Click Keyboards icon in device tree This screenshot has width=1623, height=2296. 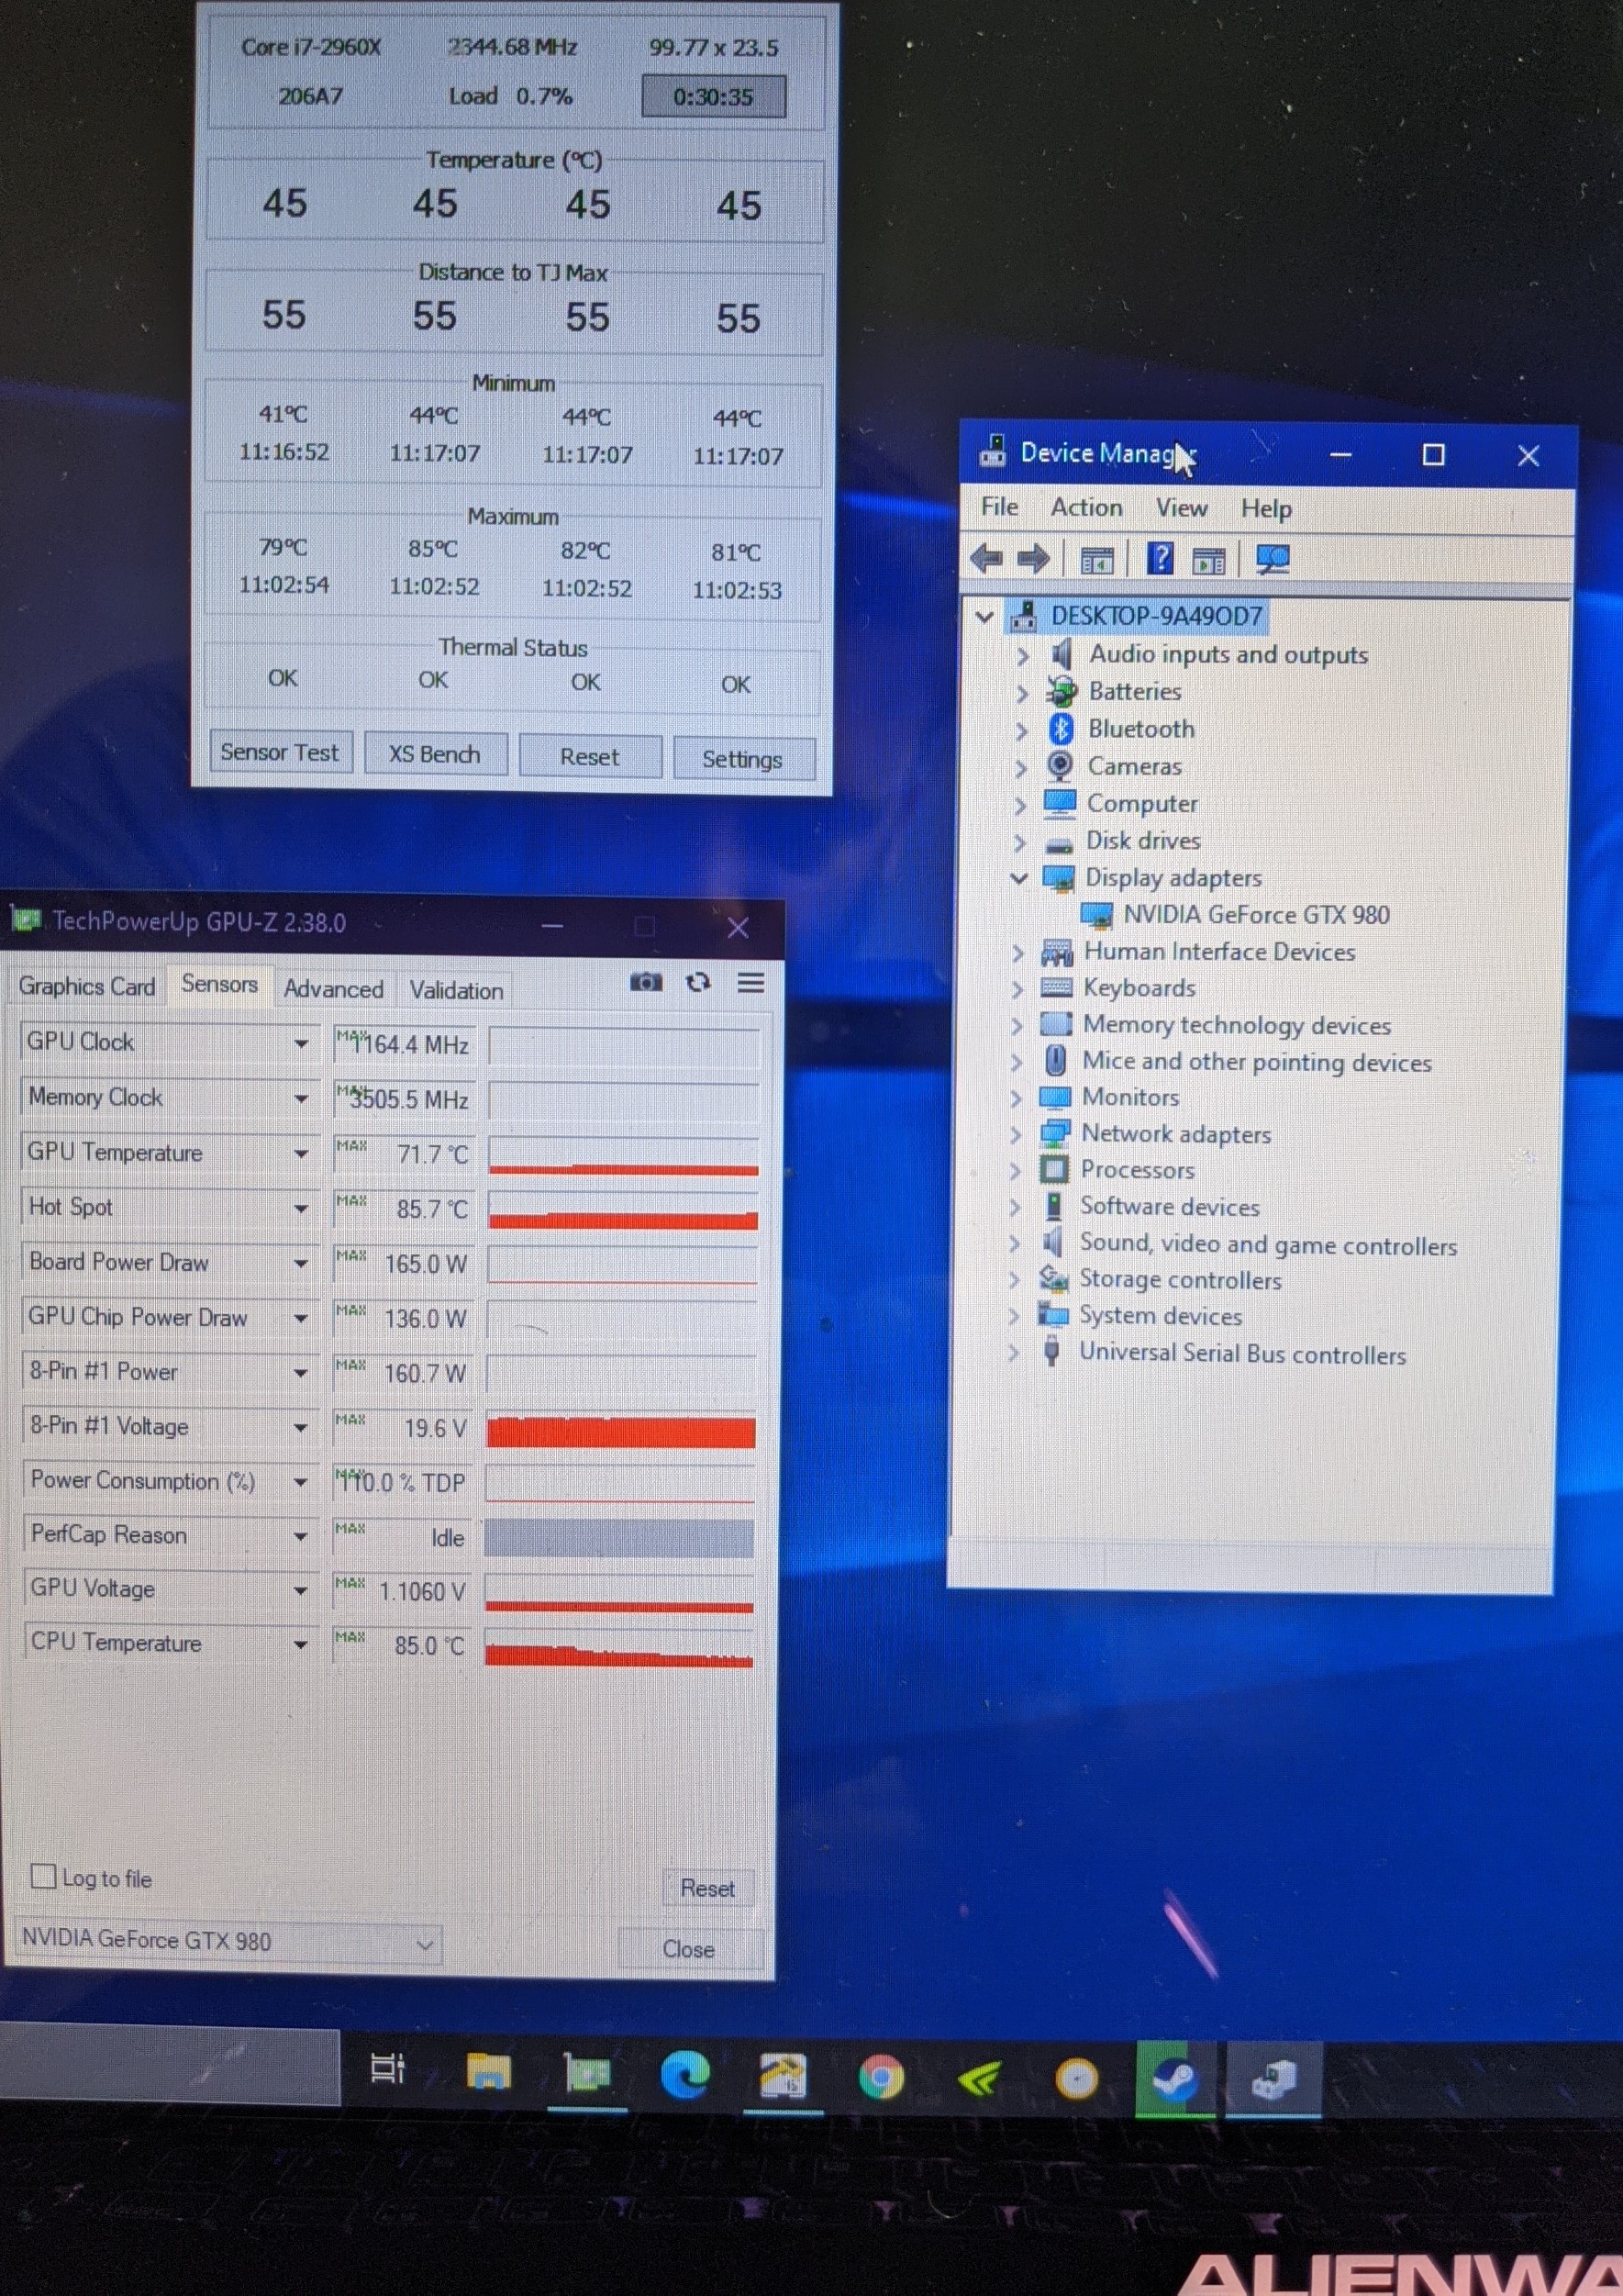pyautogui.click(x=1057, y=988)
